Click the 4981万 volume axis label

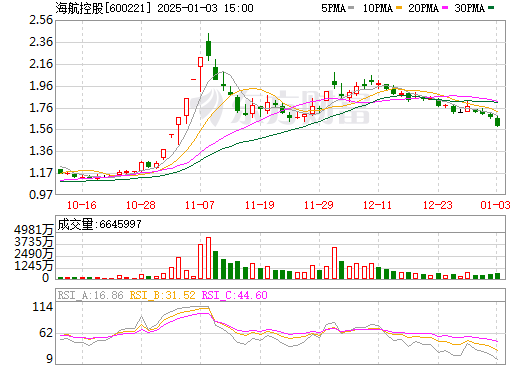[34, 230]
